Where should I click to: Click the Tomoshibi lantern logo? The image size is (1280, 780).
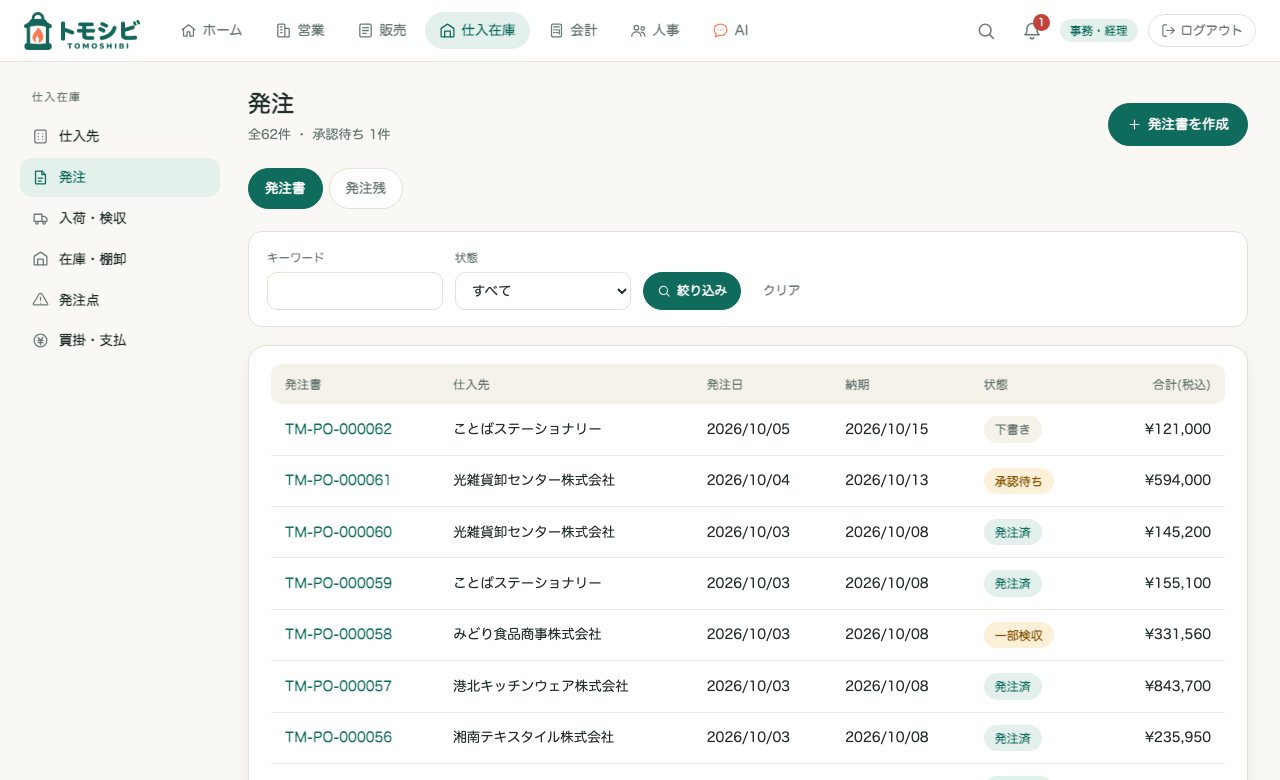coord(81,31)
